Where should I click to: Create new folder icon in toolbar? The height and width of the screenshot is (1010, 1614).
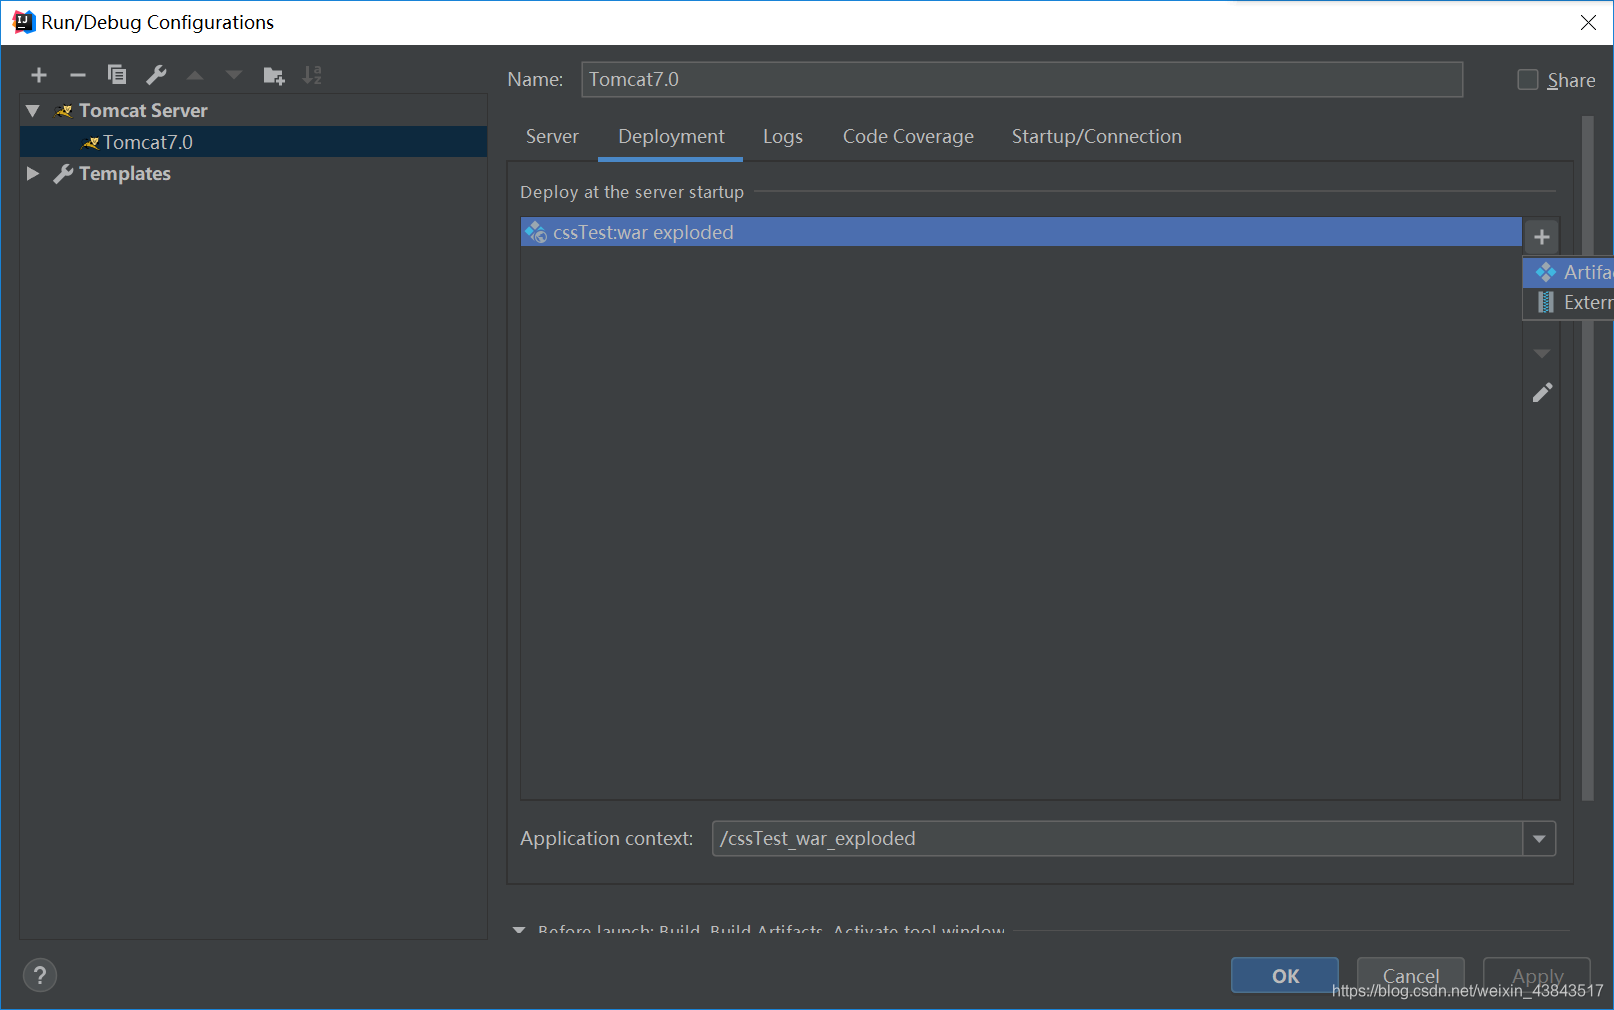pyautogui.click(x=273, y=75)
